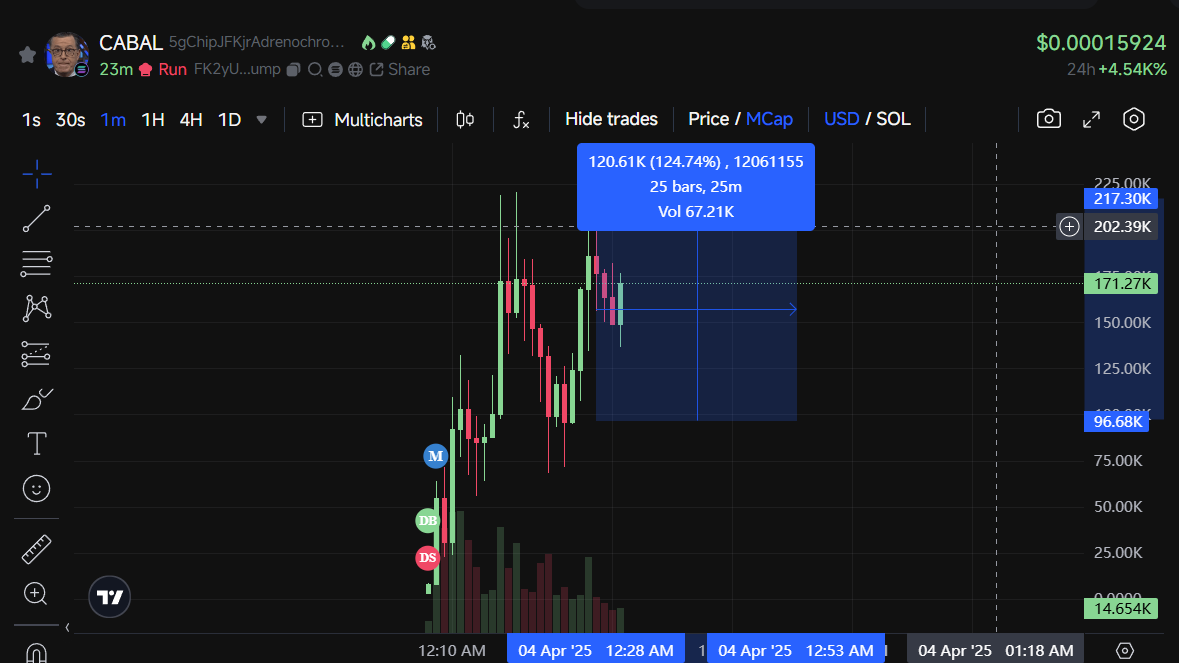Click the blue M migration marker
The height and width of the screenshot is (663, 1179).
coord(435,456)
